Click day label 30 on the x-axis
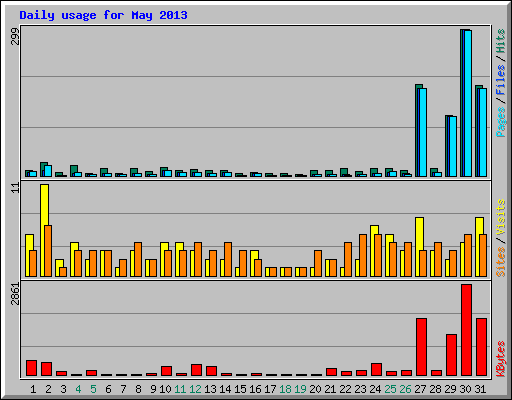The height and width of the screenshot is (400, 512). [465, 389]
